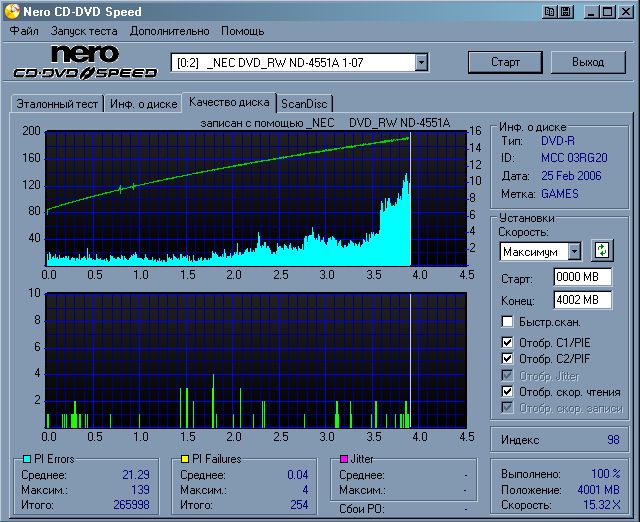
Task: Switch to the ScanDisc tab
Action: tap(304, 103)
